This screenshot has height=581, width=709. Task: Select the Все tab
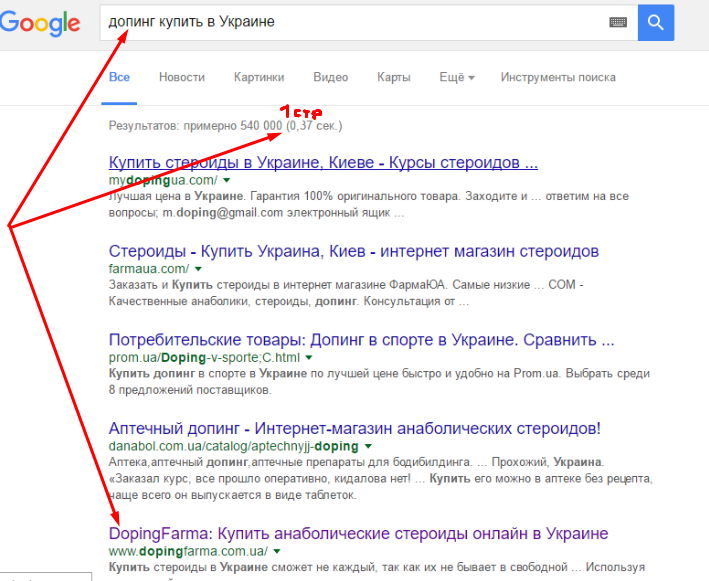(x=119, y=77)
